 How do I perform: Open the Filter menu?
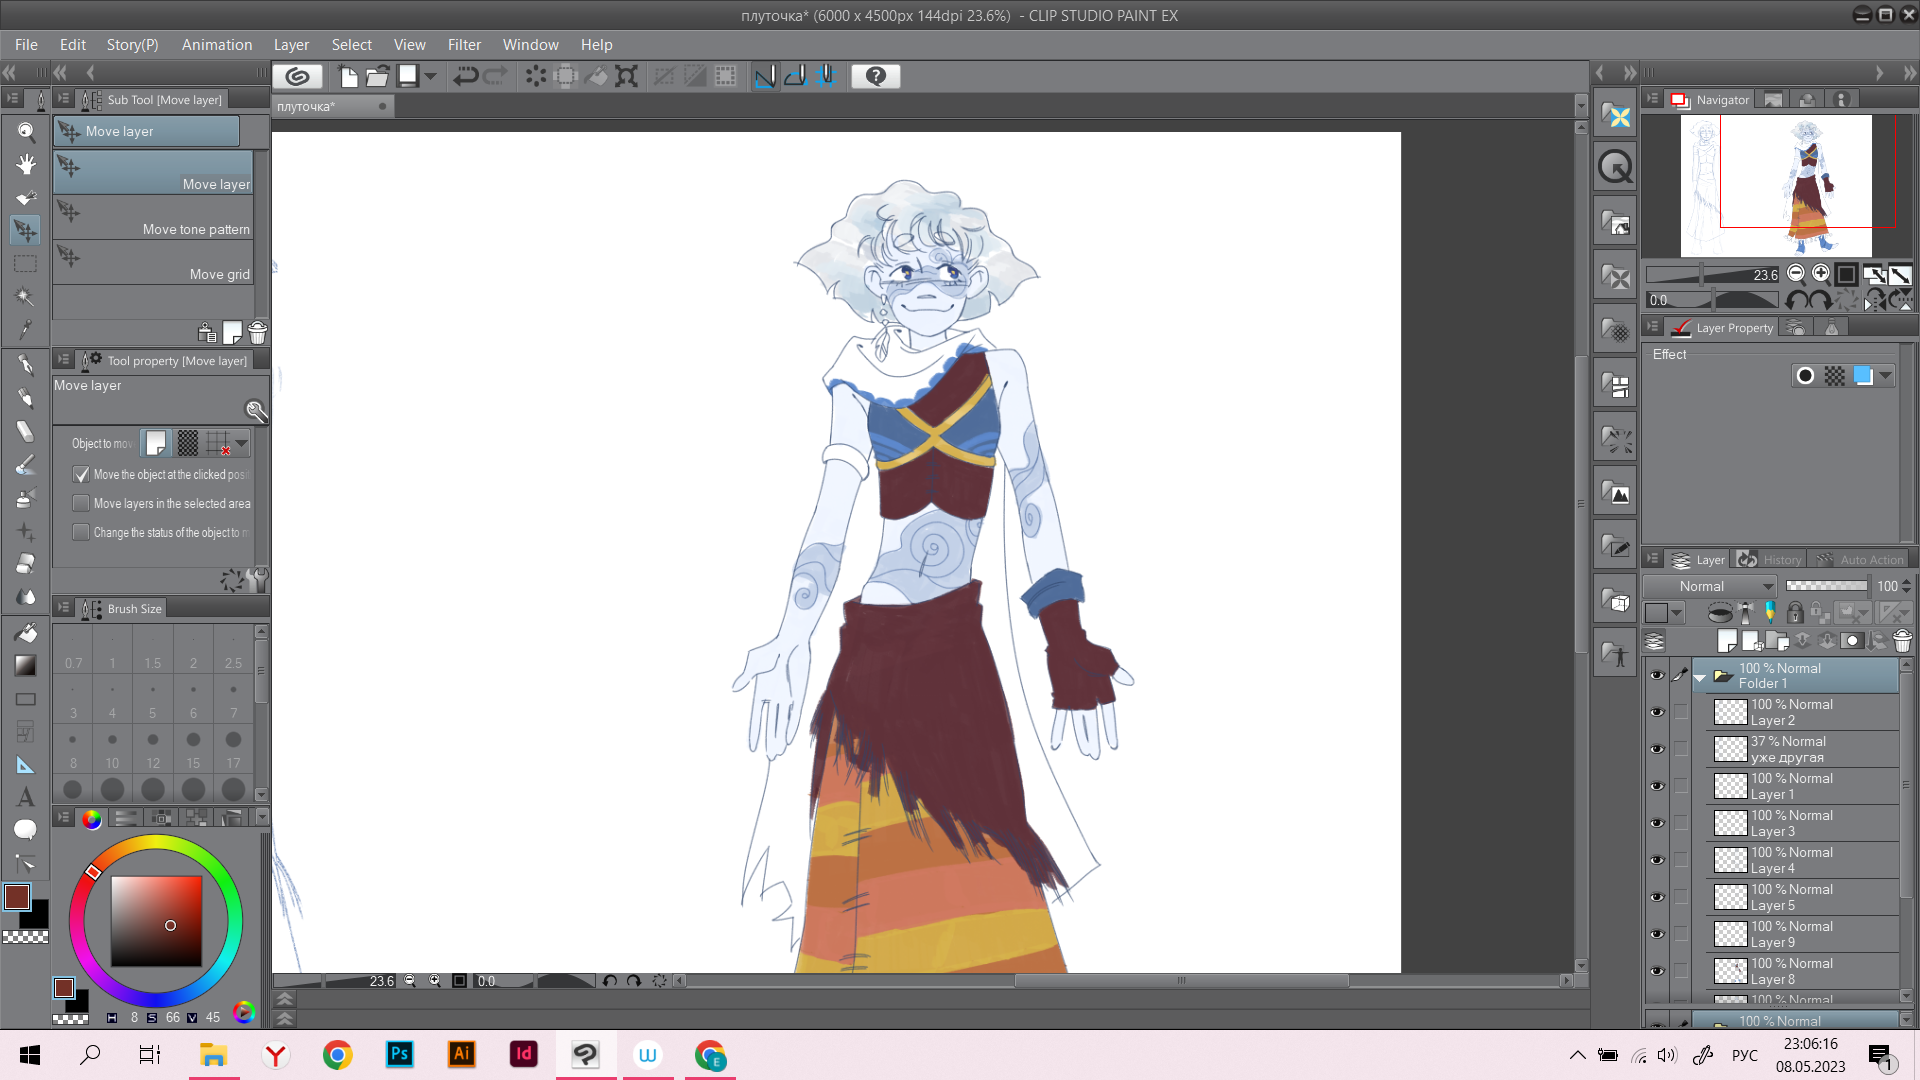(464, 45)
